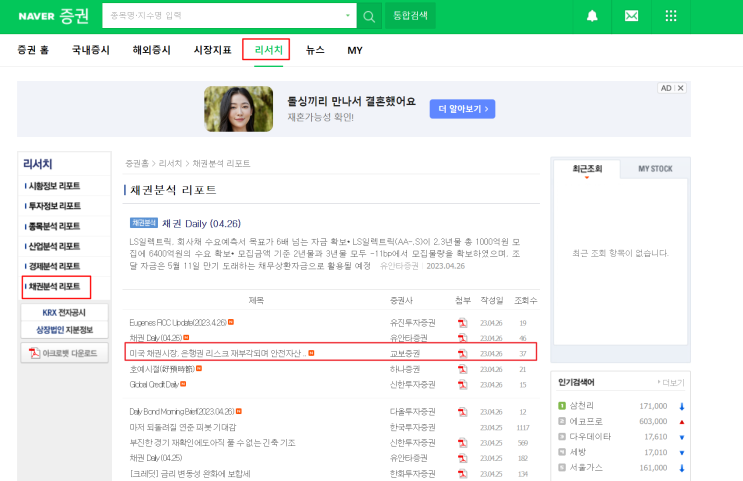This screenshot has height=481, width=743.
Task: Expand the search box dropdown arrow
Action: (347, 16)
